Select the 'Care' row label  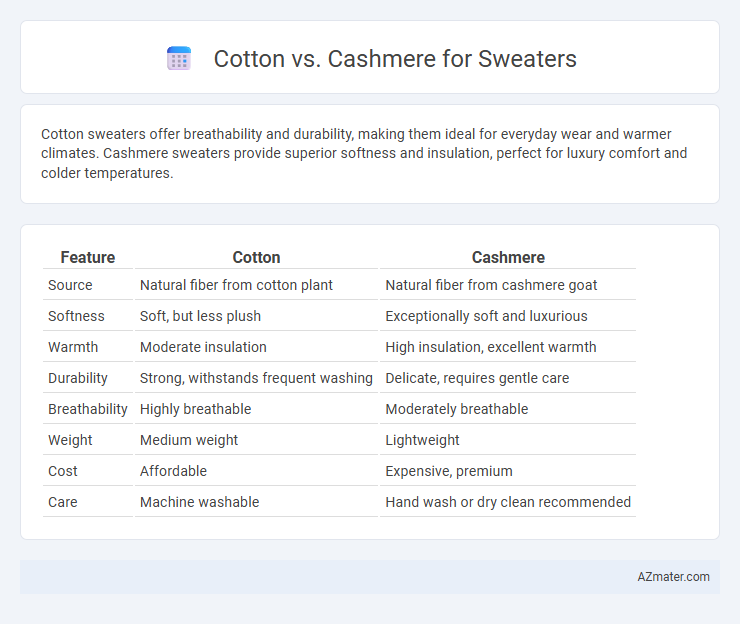tap(63, 502)
